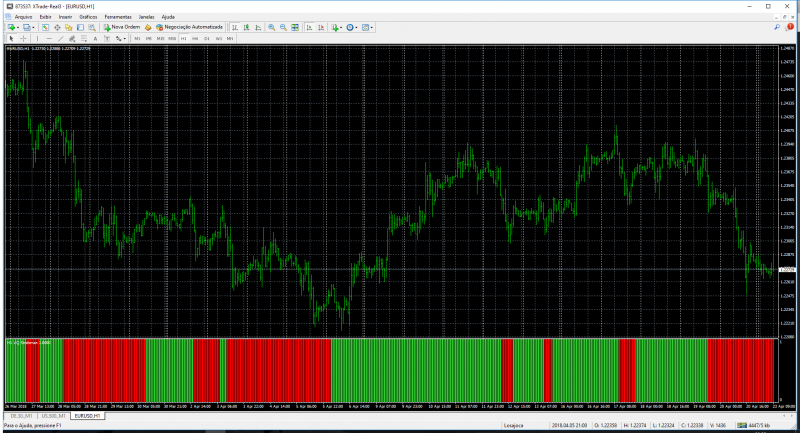Switch to the DE.30,M1 chart tab
Image resolution: width=800 pixels, height=433 pixels.
21,416
